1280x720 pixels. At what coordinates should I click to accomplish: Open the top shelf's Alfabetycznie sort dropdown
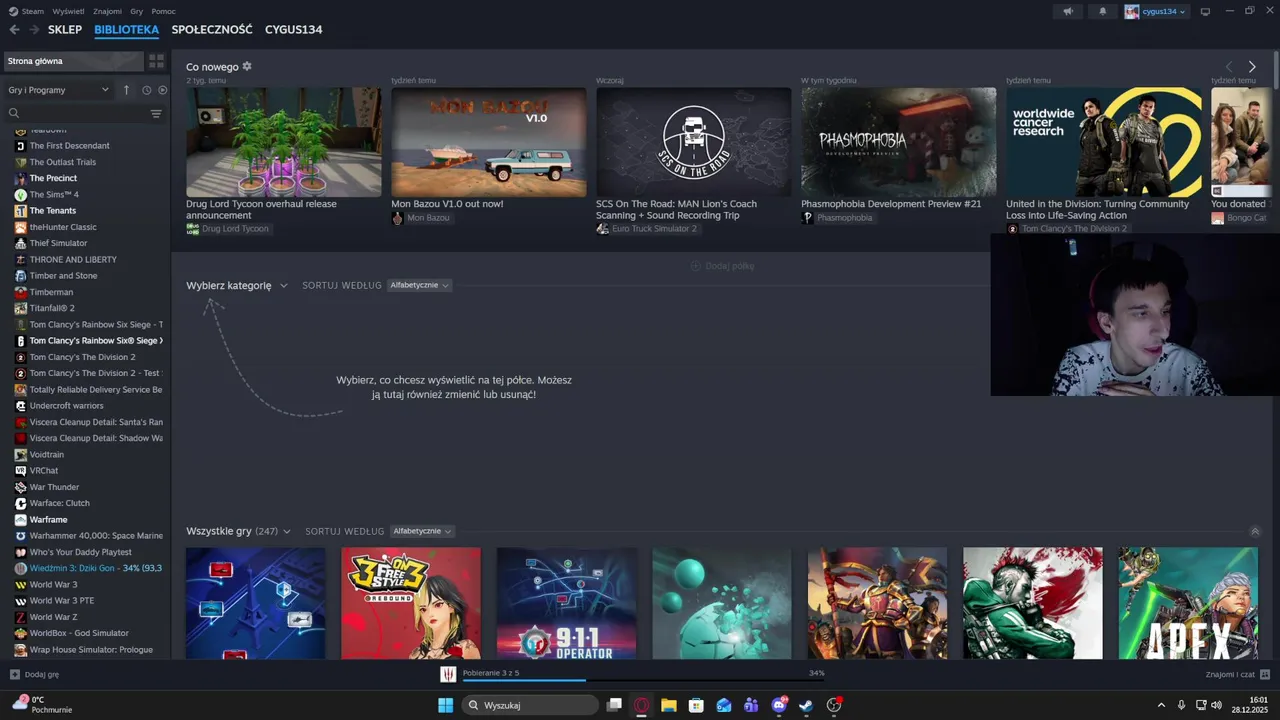tap(419, 285)
